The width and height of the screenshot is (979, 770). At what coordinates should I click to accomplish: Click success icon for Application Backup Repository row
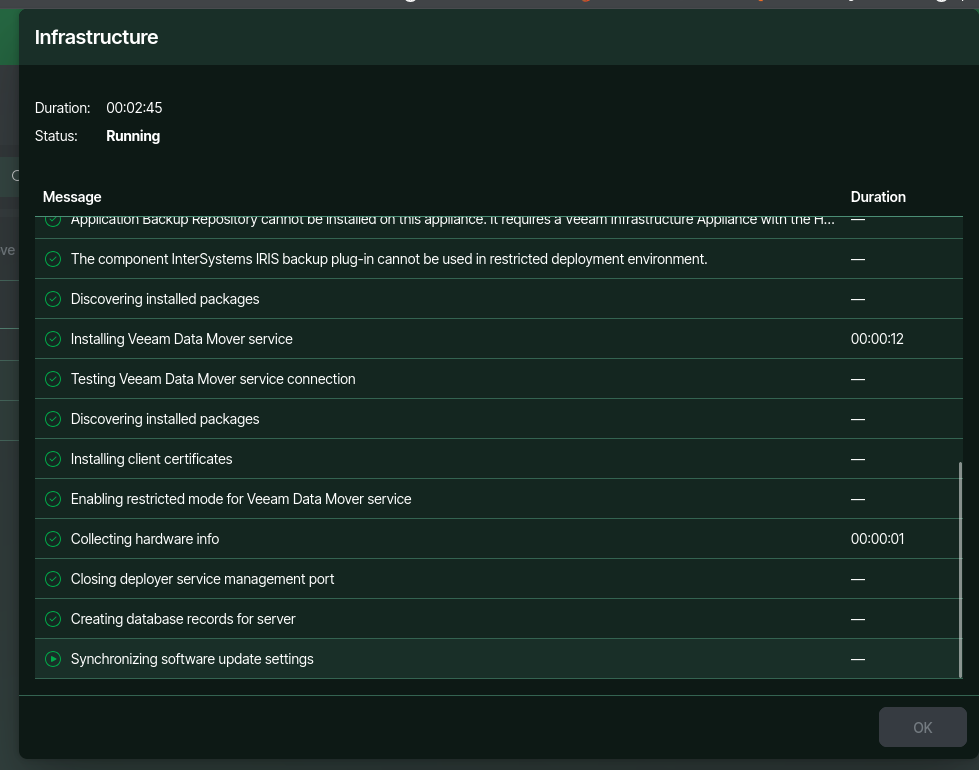pyautogui.click(x=53, y=220)
